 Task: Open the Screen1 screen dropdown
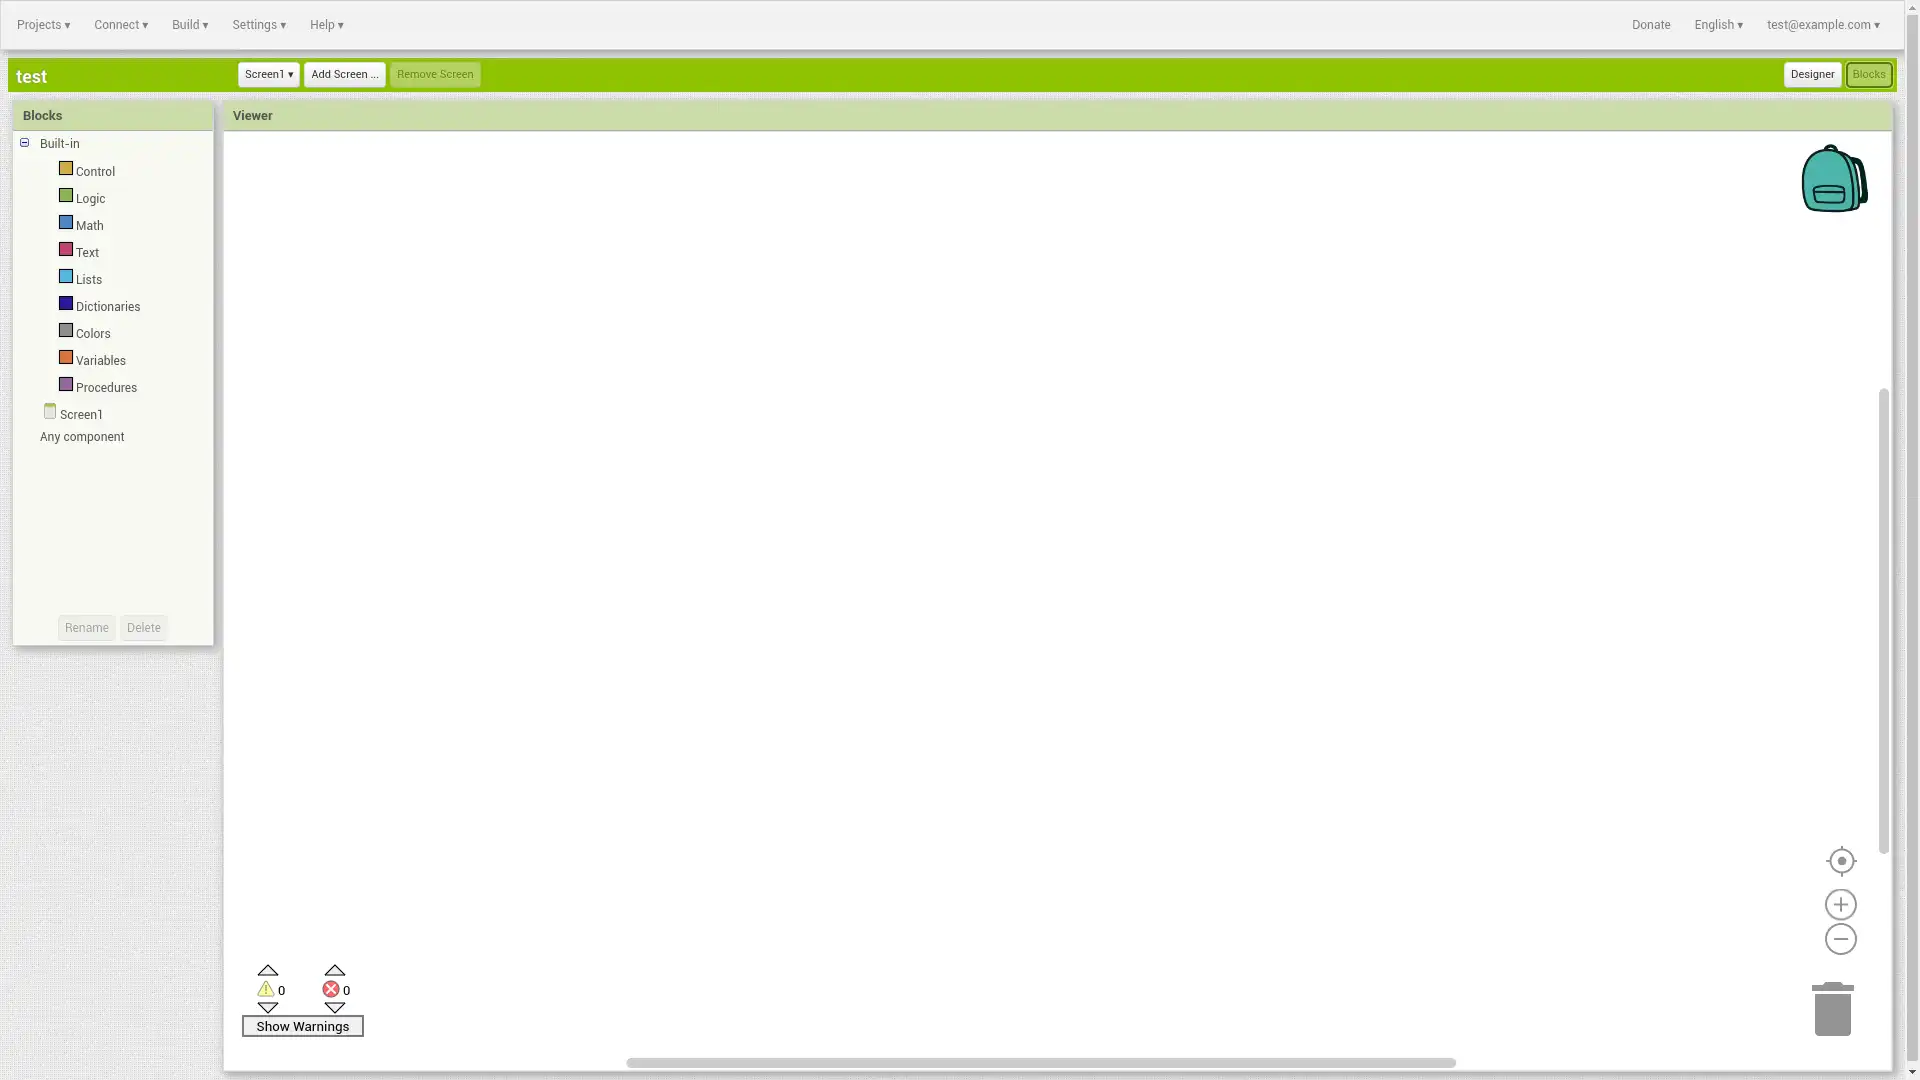pos(268,74)
